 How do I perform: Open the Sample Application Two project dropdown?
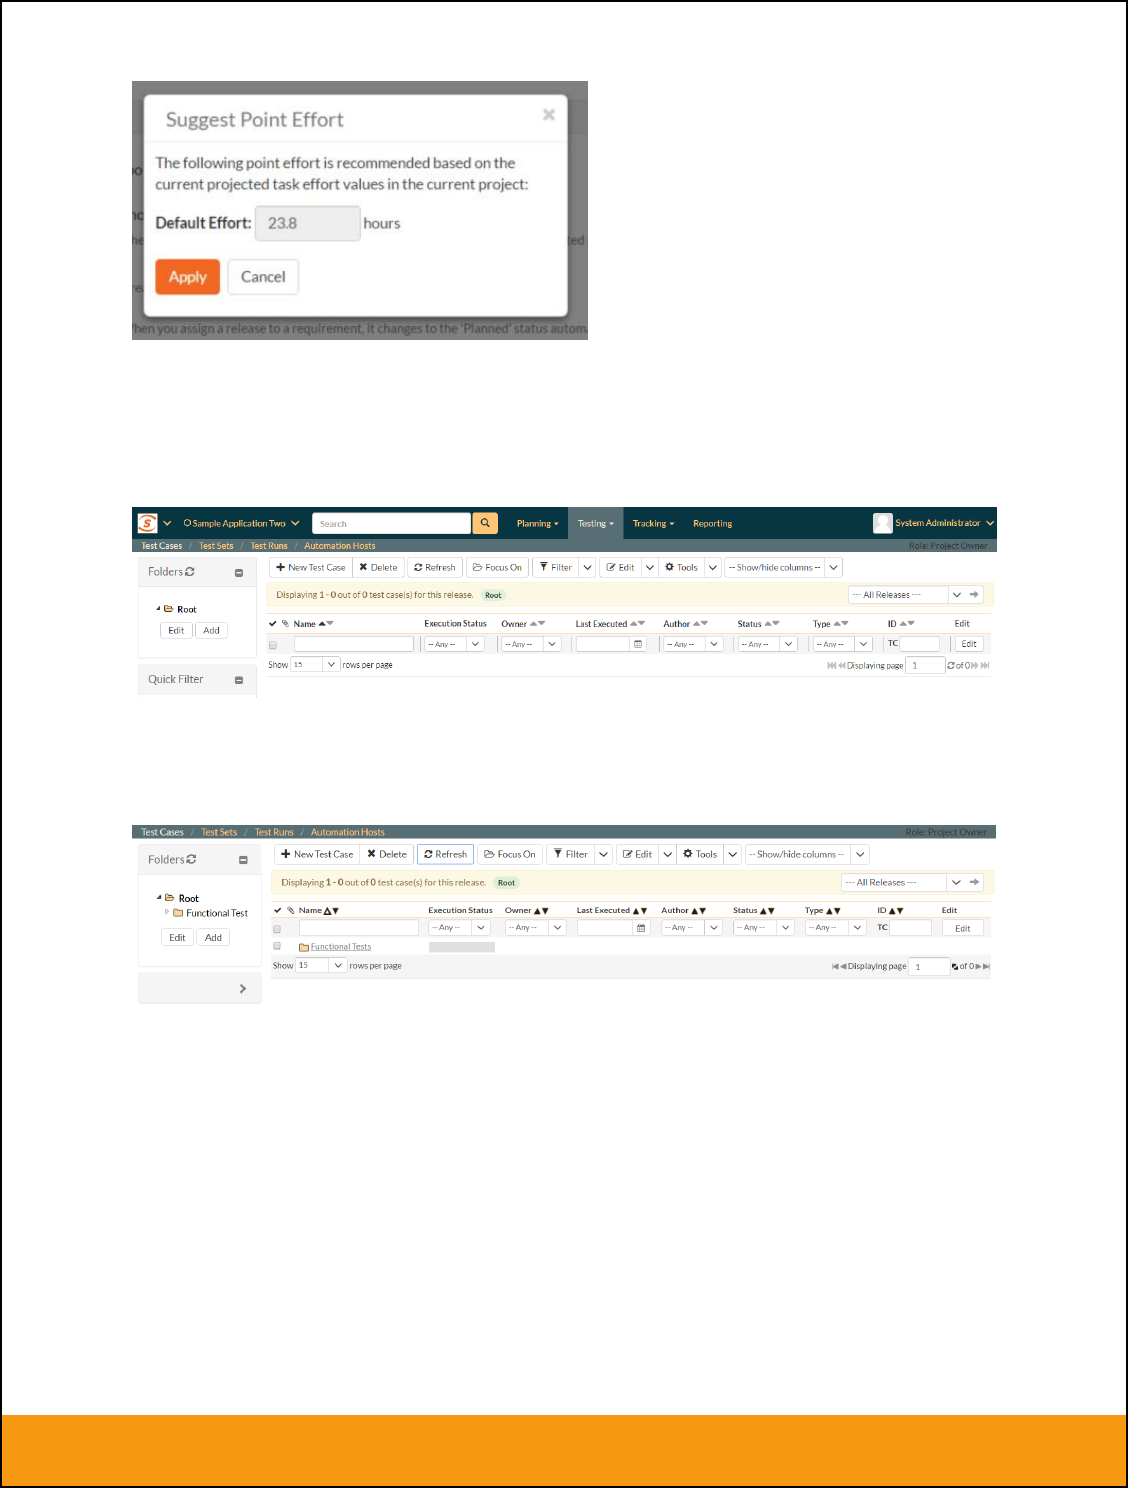click(x=241, y=523)
